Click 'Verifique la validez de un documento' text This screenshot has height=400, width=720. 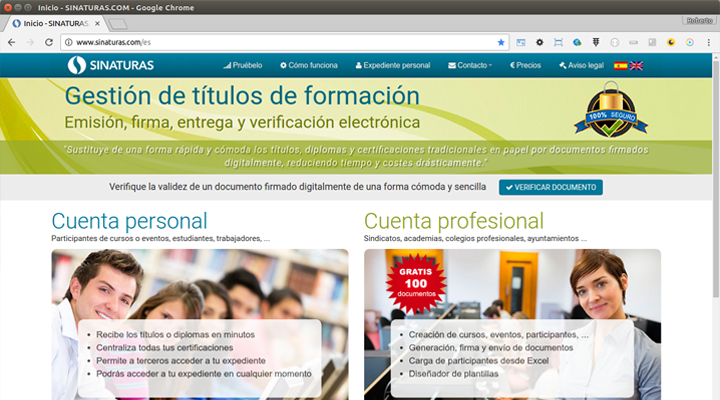point(298,187)
